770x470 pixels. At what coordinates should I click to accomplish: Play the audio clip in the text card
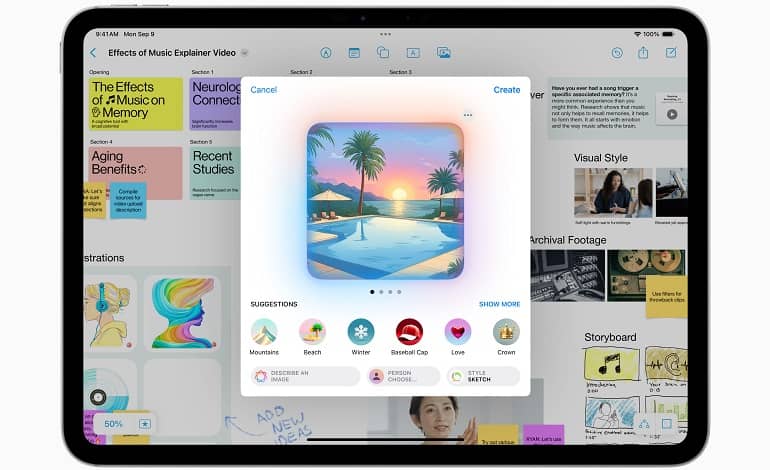click(x=672, y=114)
